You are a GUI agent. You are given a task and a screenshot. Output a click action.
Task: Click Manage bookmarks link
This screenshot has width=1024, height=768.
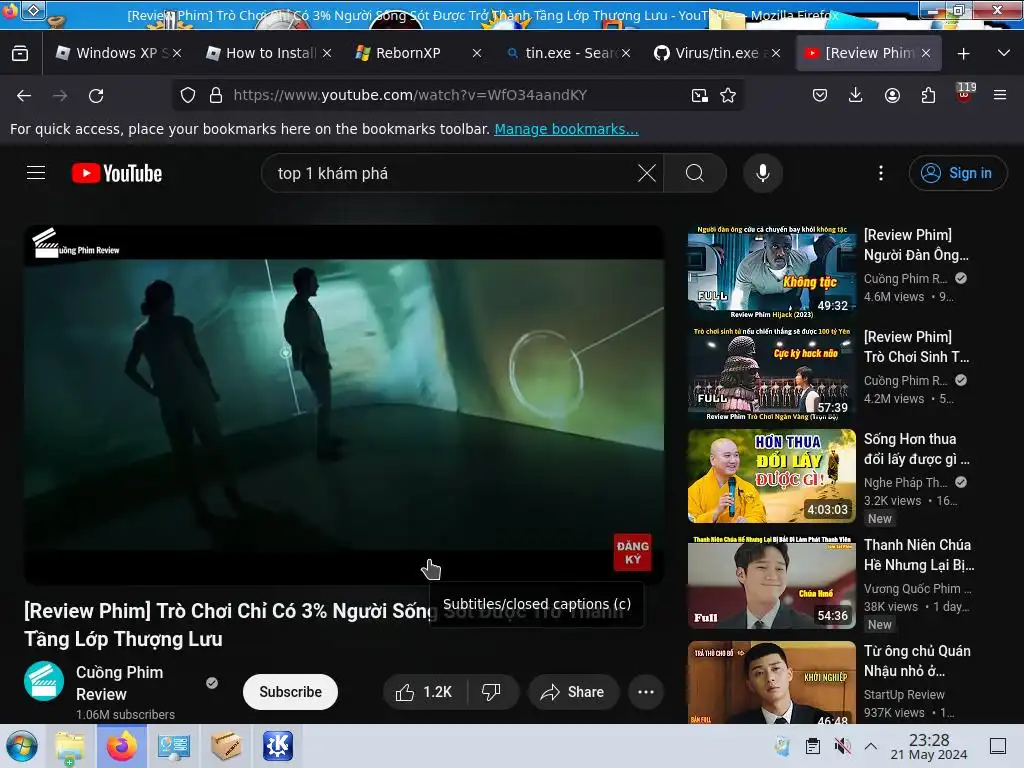[x=566, y=129]
